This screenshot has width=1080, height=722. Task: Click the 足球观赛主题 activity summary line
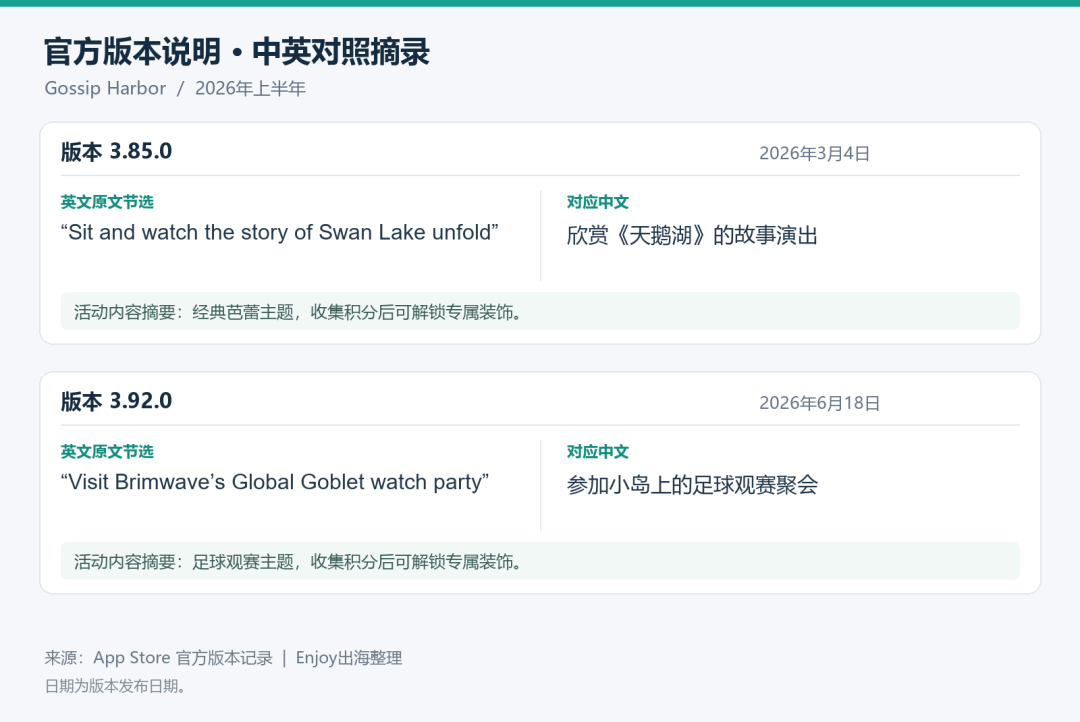[x=540, y=561]
